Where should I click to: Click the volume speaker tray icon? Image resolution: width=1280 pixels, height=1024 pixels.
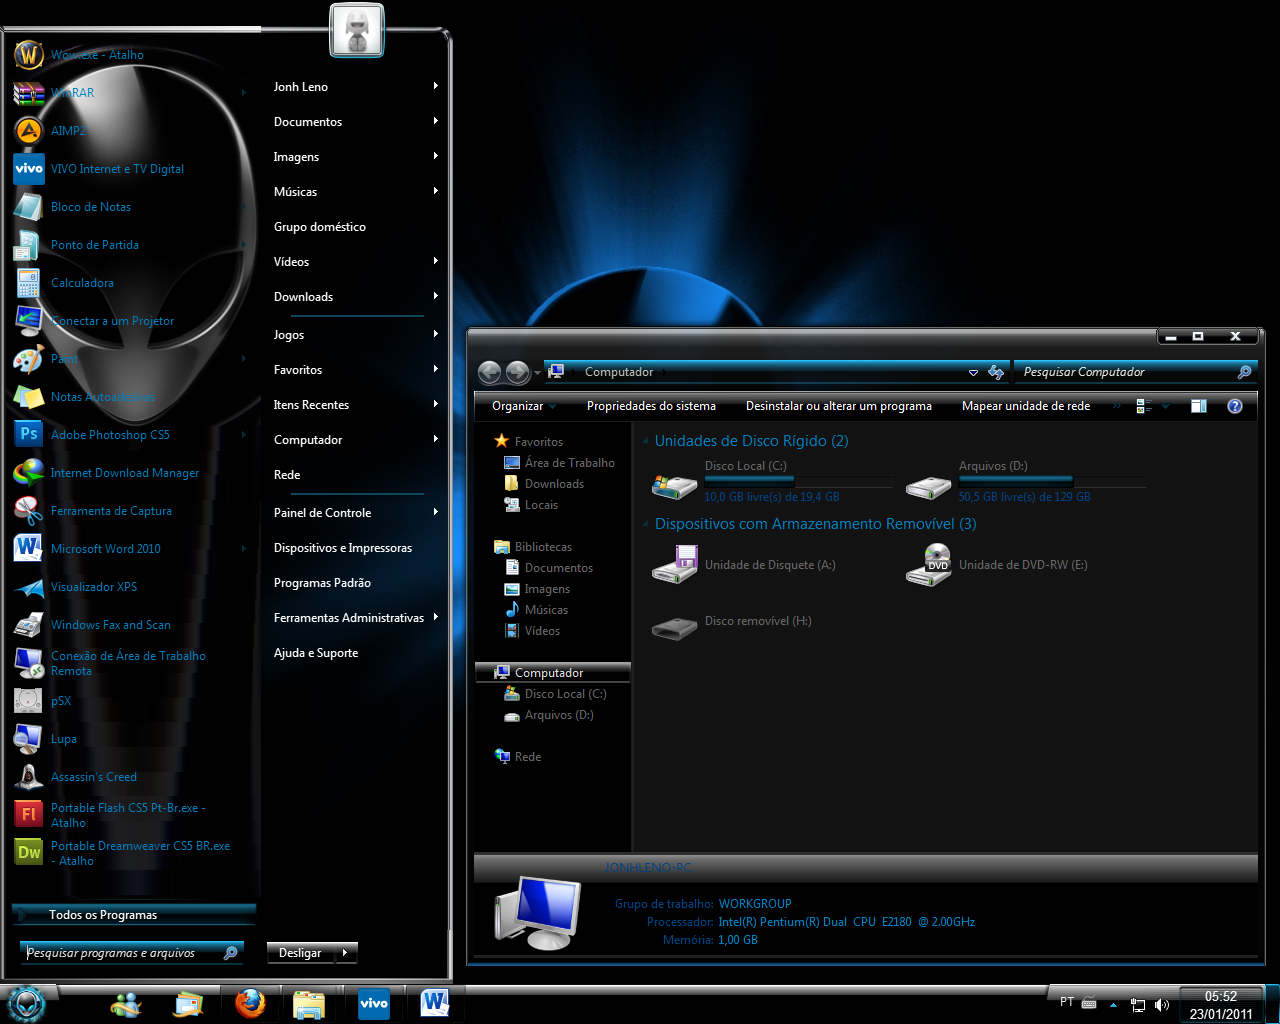point(1162,1004)
